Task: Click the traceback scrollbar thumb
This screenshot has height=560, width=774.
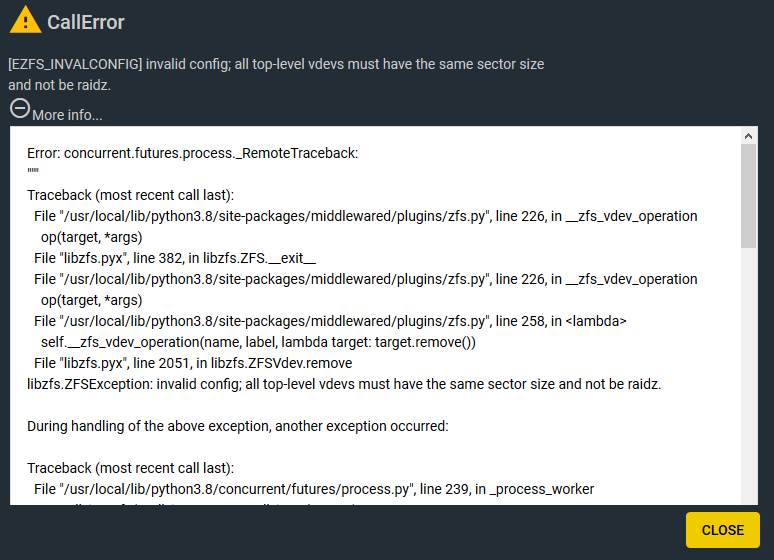Action: tap(748, 197)
